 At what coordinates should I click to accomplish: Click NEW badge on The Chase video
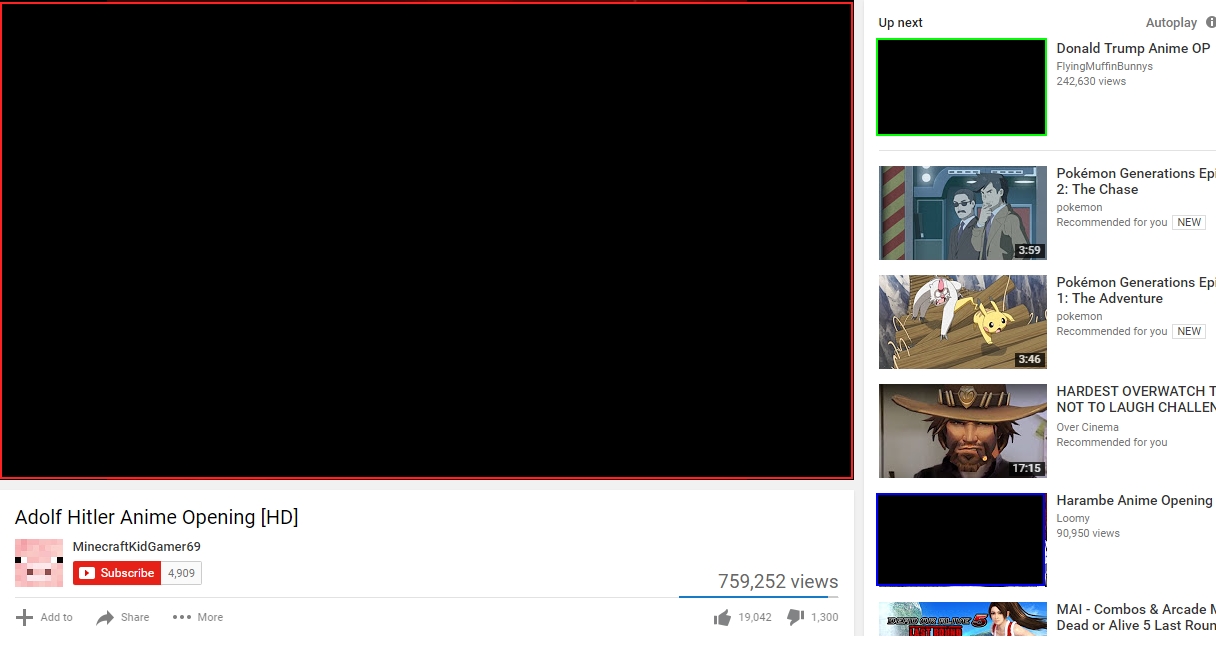[1189, 222]
